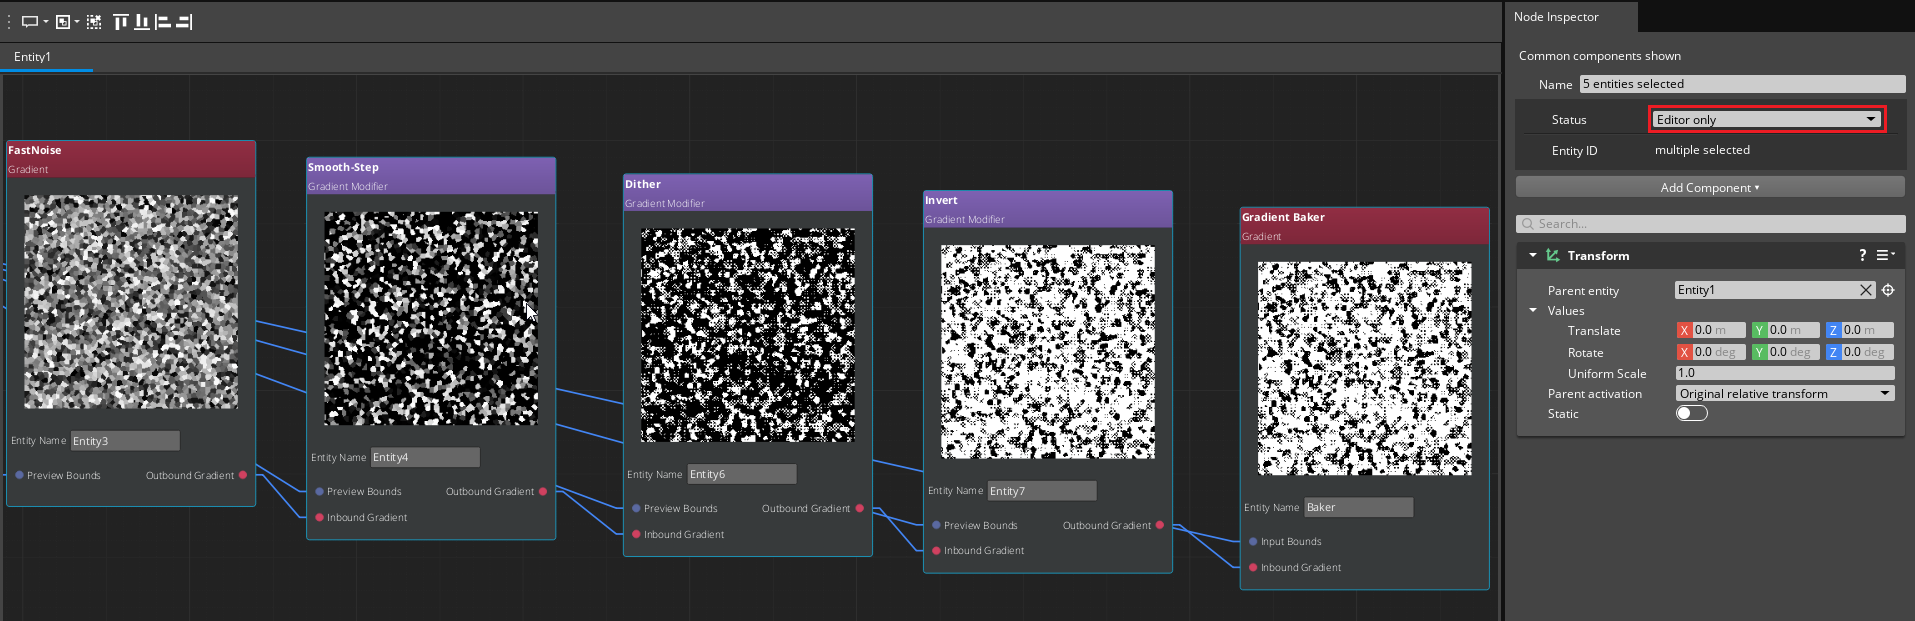Collapse the Transform component section
The height and width of the screenshot is (621, 1915).
click(x=1532, y=255)
